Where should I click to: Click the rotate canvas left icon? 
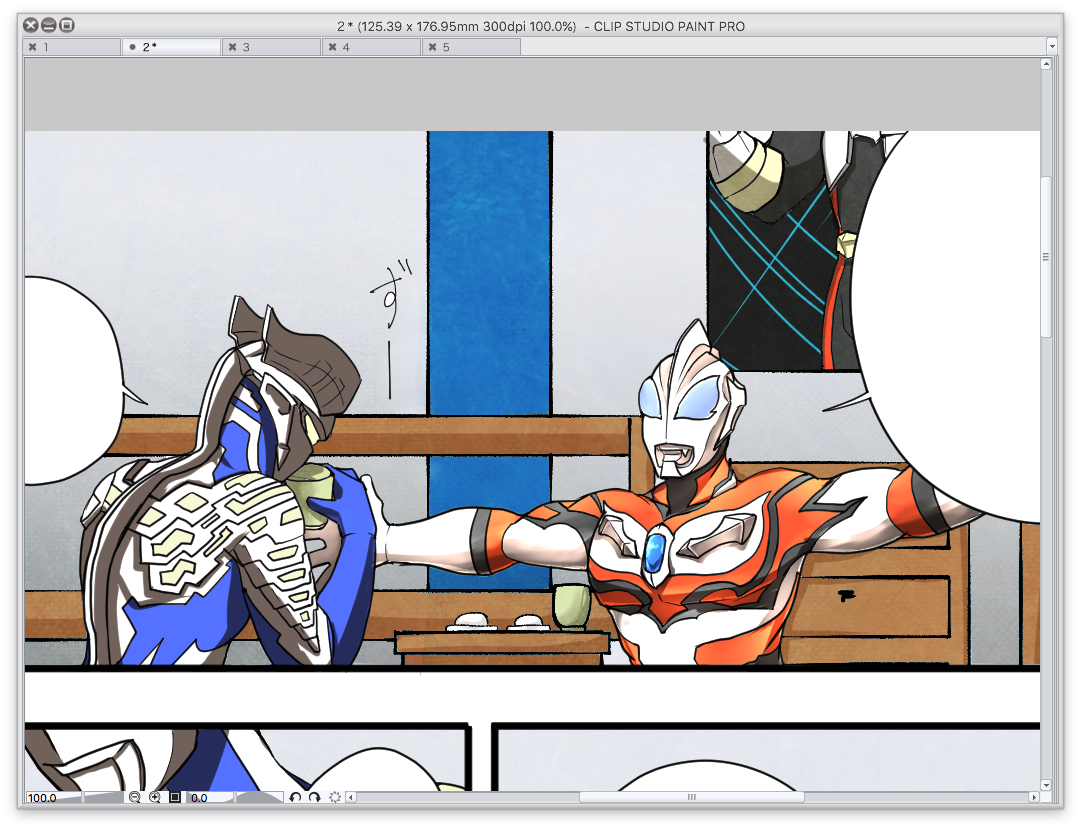(x=295, y=798)
